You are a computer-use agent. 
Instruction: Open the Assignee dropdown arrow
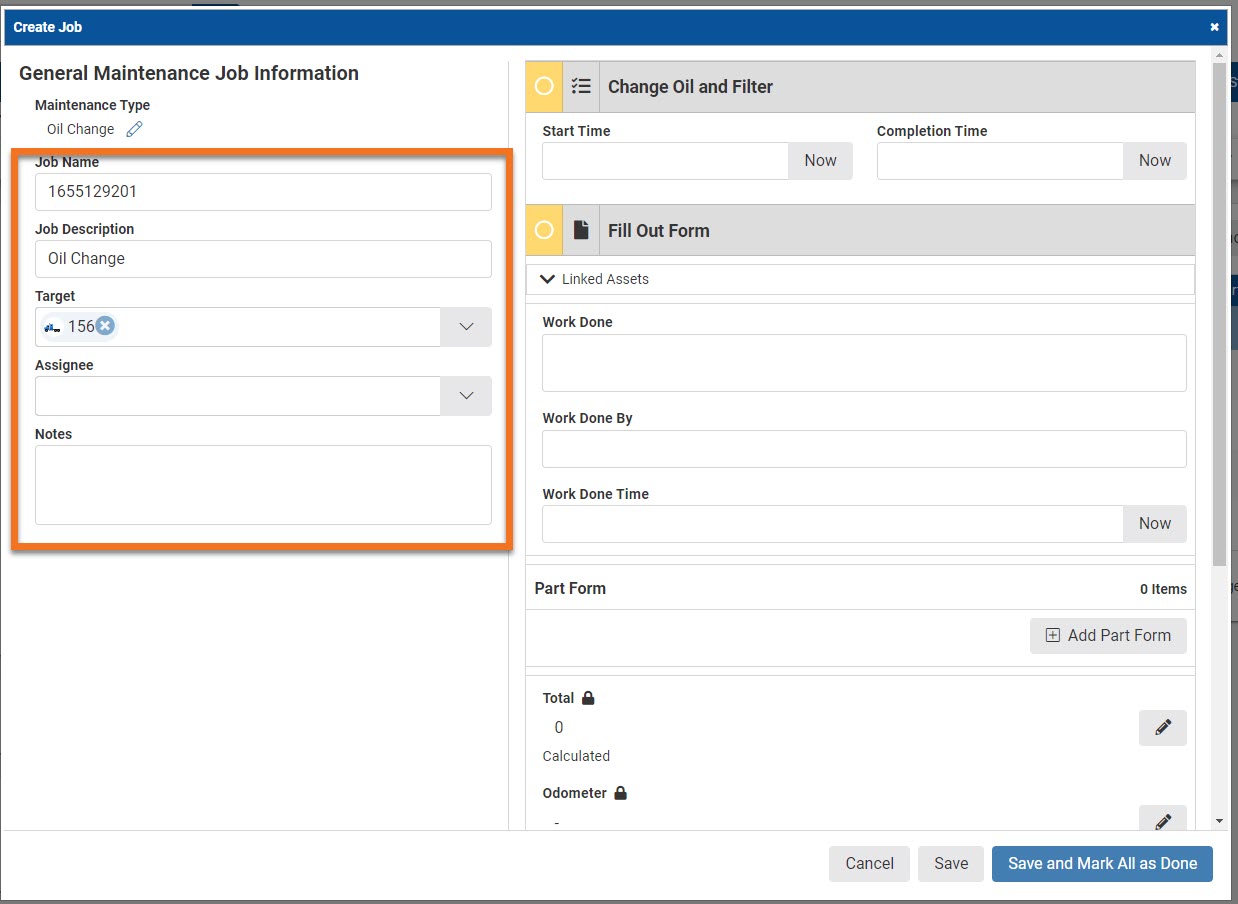click(x=466, y=396)
